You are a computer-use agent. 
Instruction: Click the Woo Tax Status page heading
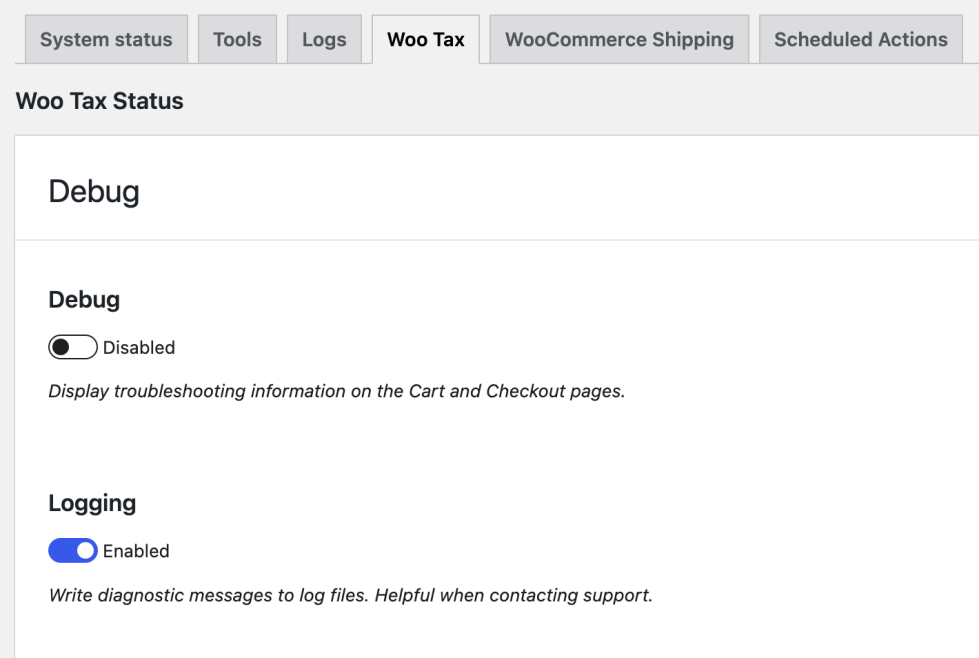tap(100, 101)
